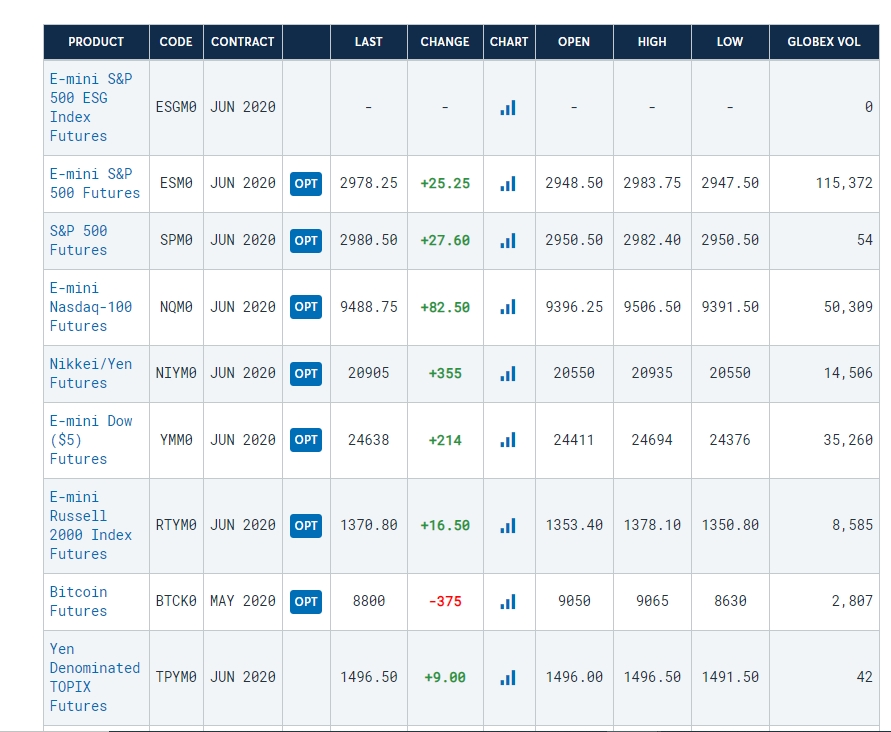
Task: Select the negative change value -375
Action: (x=445, y=601)
